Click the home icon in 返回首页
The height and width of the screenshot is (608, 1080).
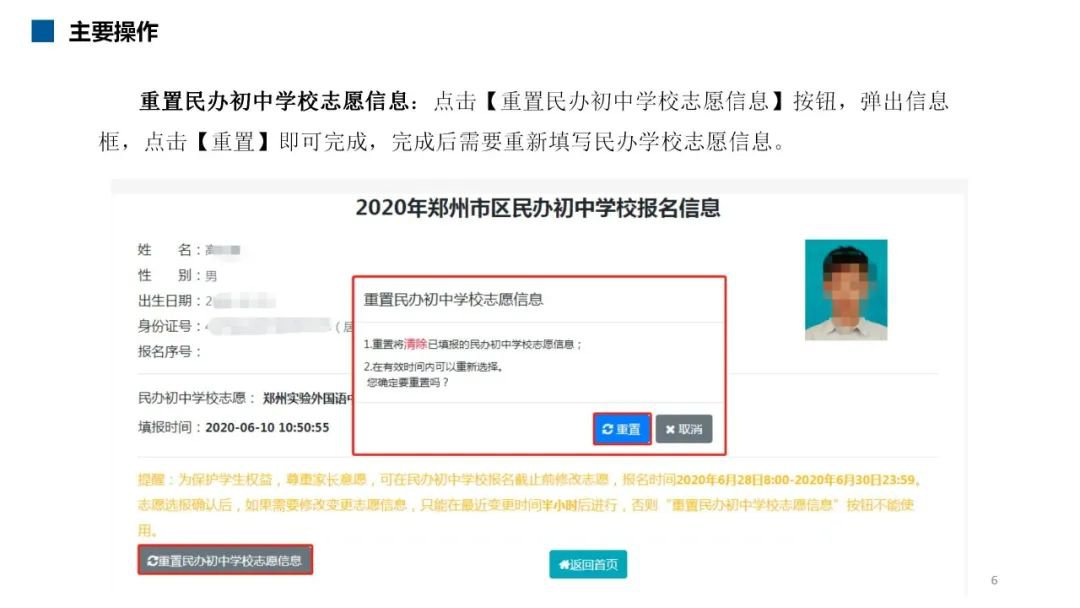(563, 565)
